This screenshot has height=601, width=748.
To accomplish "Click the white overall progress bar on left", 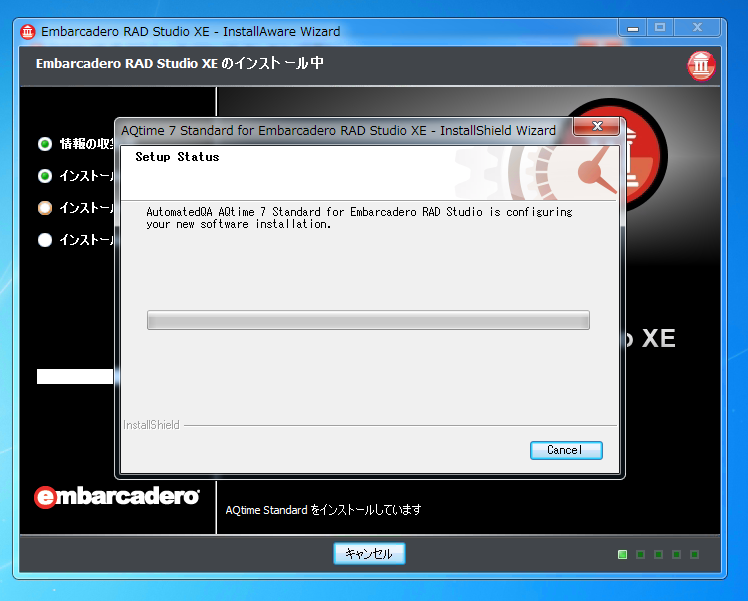I will (x=75, y=376).
